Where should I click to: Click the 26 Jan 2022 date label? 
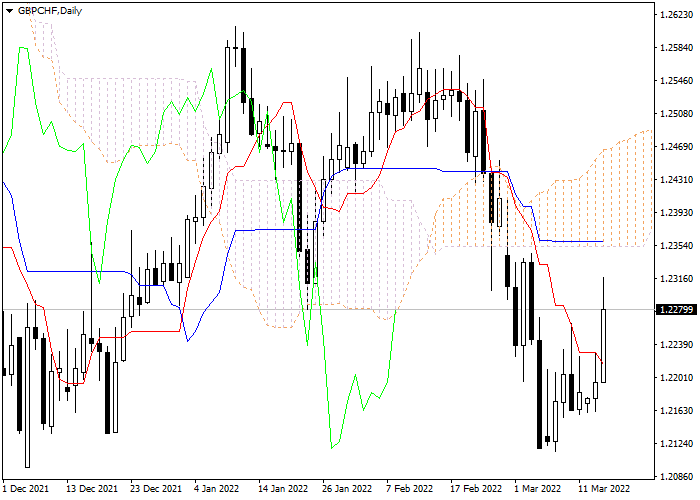pyautogui.click(x=347, y=489)
